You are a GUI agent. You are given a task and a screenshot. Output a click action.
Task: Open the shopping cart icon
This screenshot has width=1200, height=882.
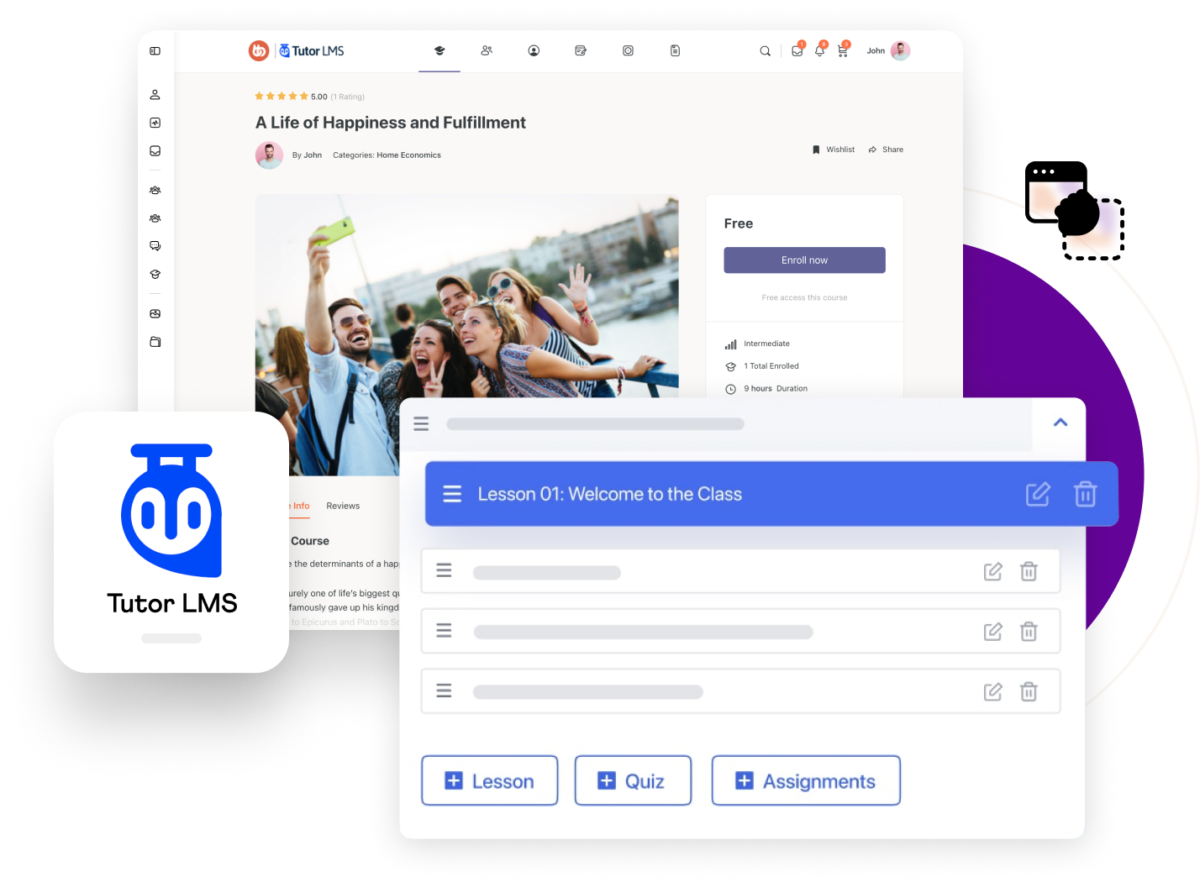pos(843,51)
